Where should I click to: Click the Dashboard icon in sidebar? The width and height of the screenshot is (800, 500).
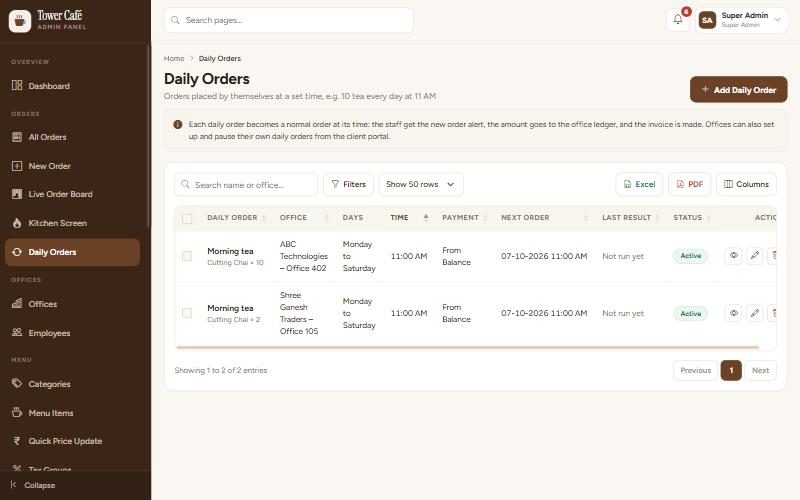coord(17,86)
